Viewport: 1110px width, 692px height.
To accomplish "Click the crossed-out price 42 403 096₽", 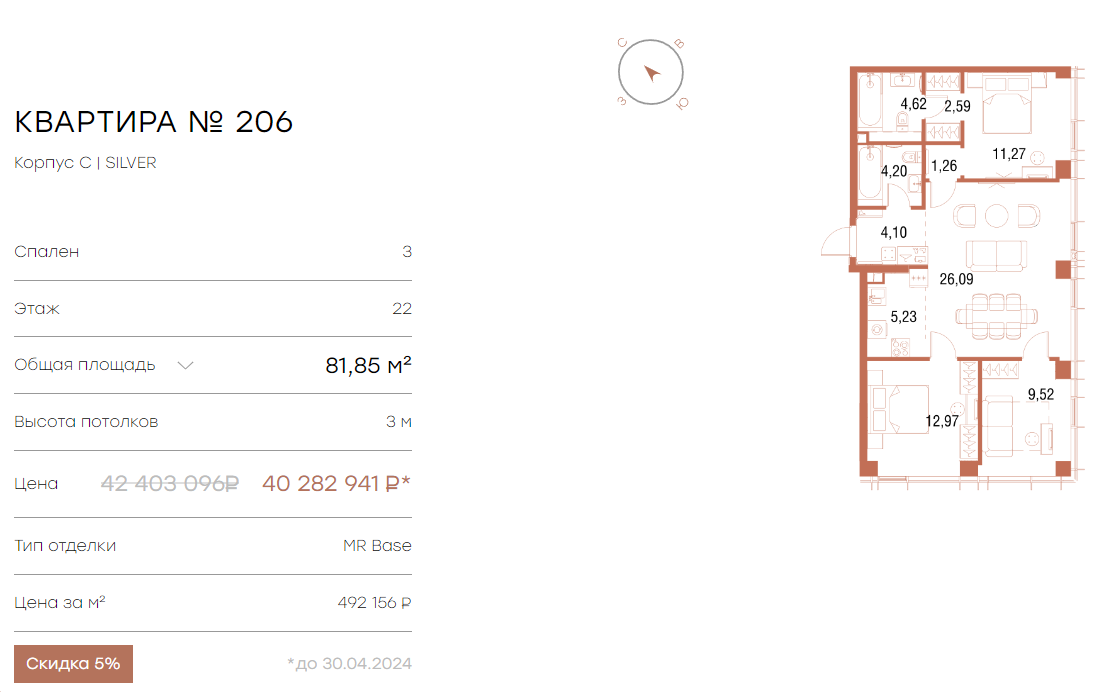I will point(170,484).
